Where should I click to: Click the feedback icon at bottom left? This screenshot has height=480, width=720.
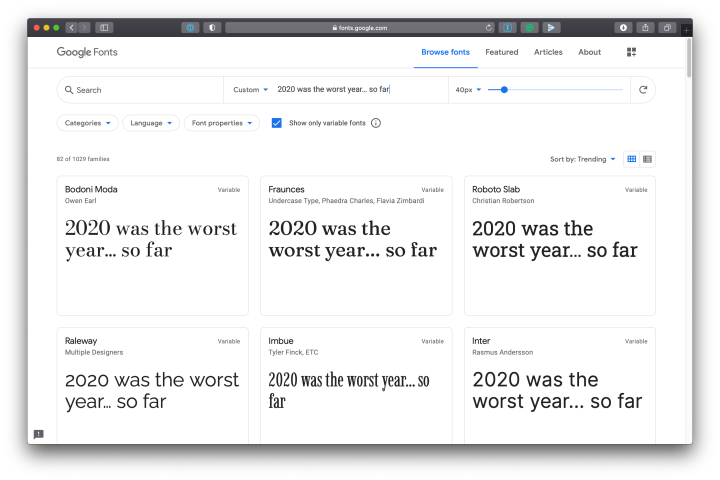click(x=39, y=434)
